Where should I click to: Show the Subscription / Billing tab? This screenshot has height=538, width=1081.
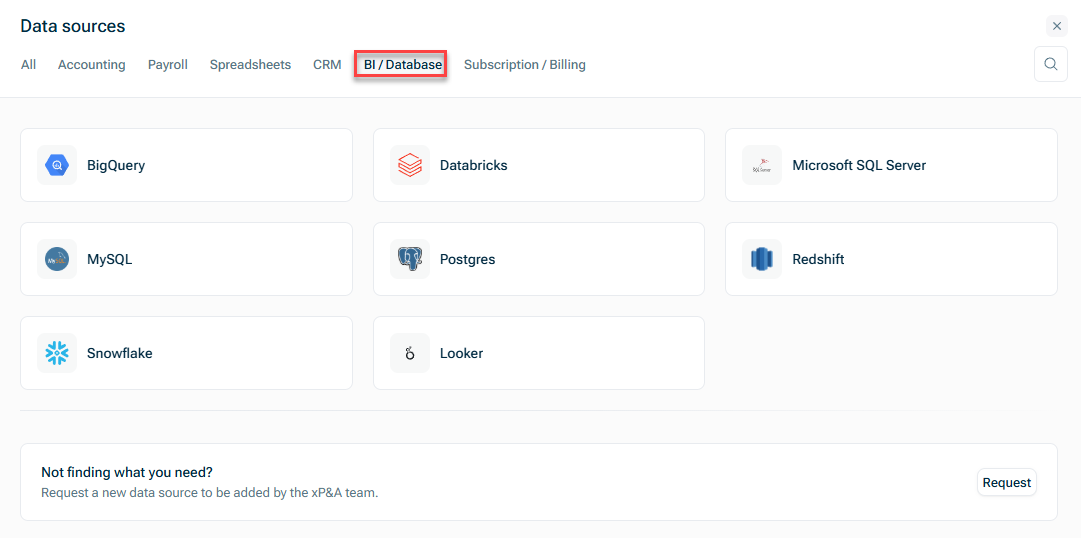point(525,65)
